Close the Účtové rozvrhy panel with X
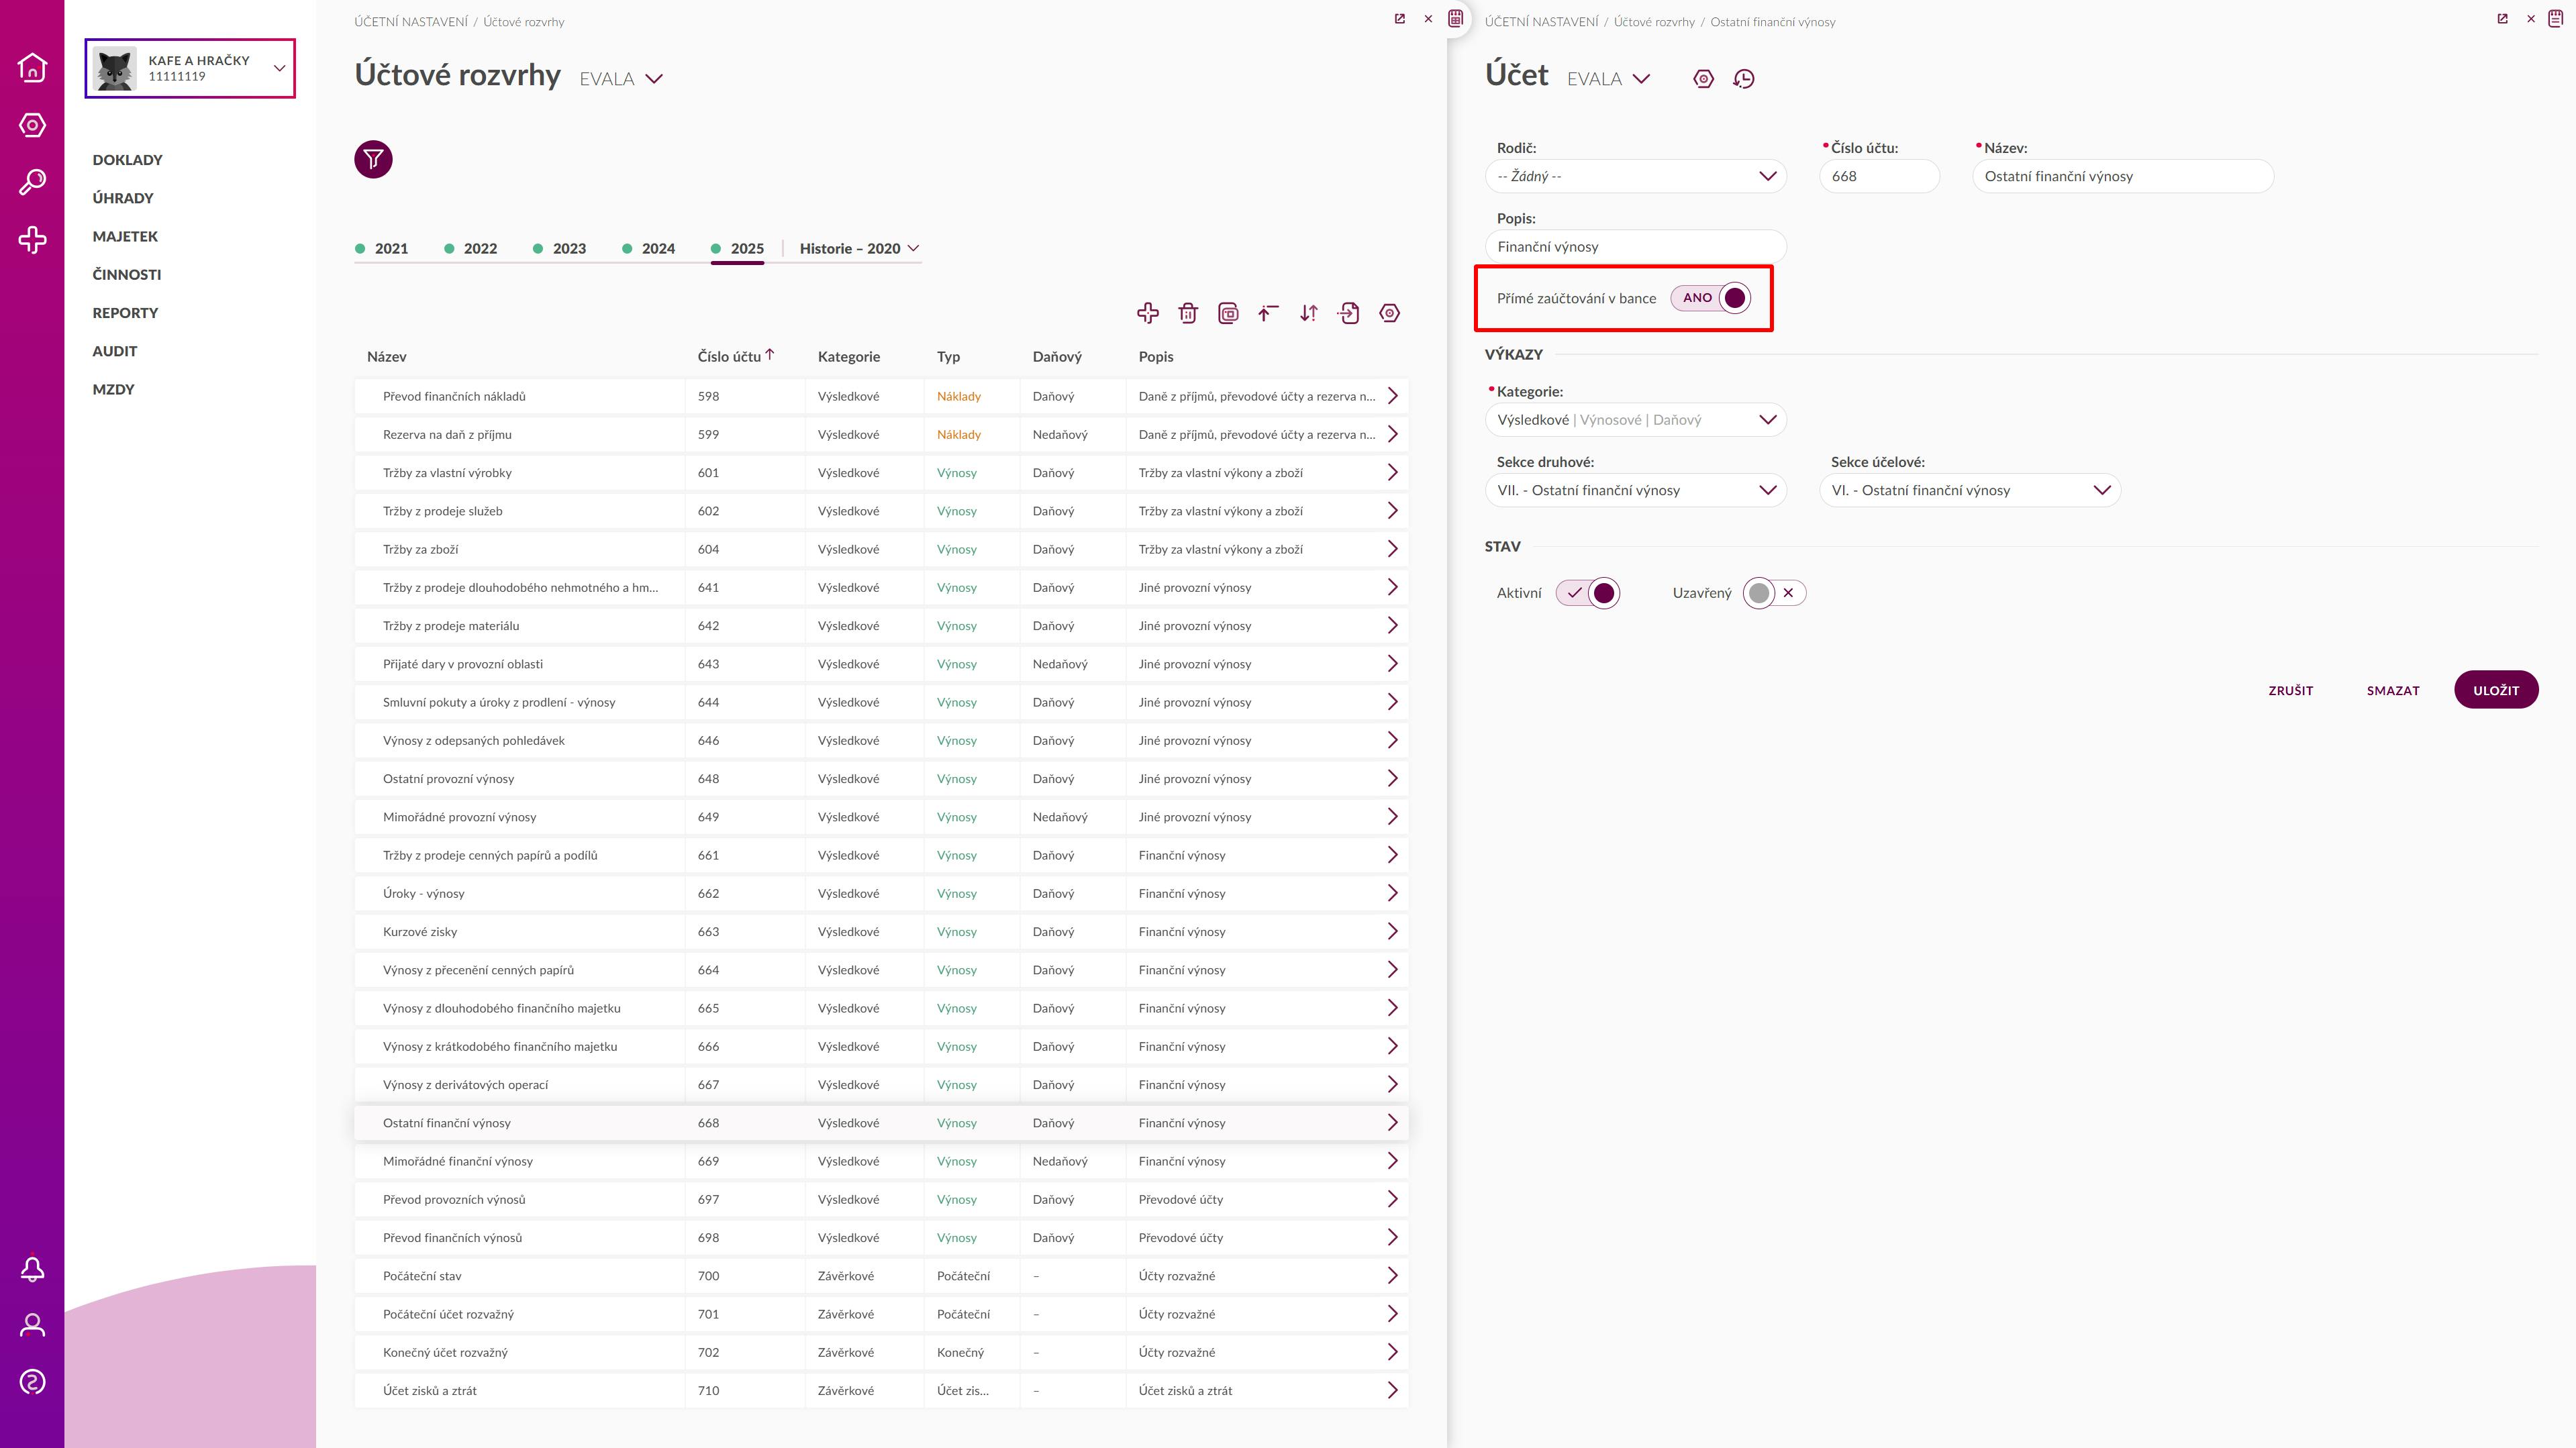 click(1428, 19)
